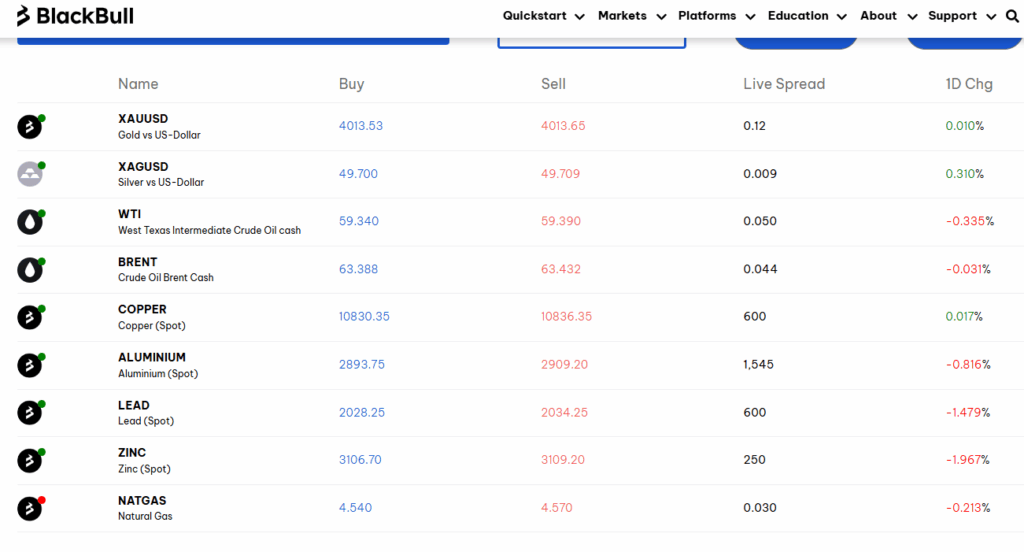This screenshot has height=552, width=1024.
Task: Click LEAD daily change -1.479%
Action: pos(968,413)
